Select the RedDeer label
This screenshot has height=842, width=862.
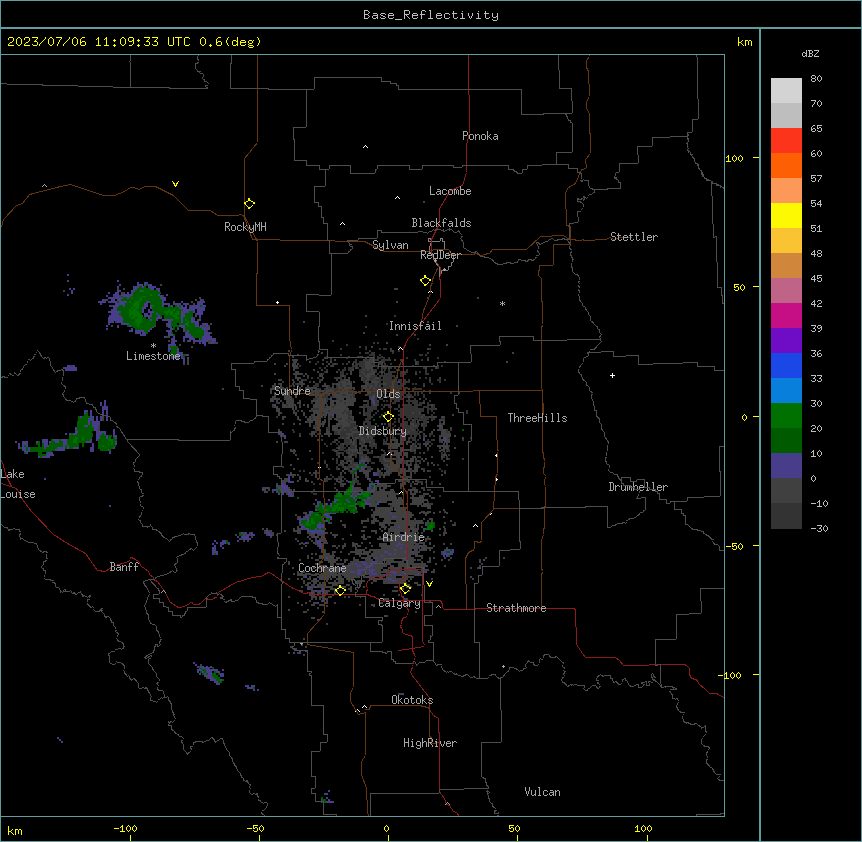[x=440, y=255]
